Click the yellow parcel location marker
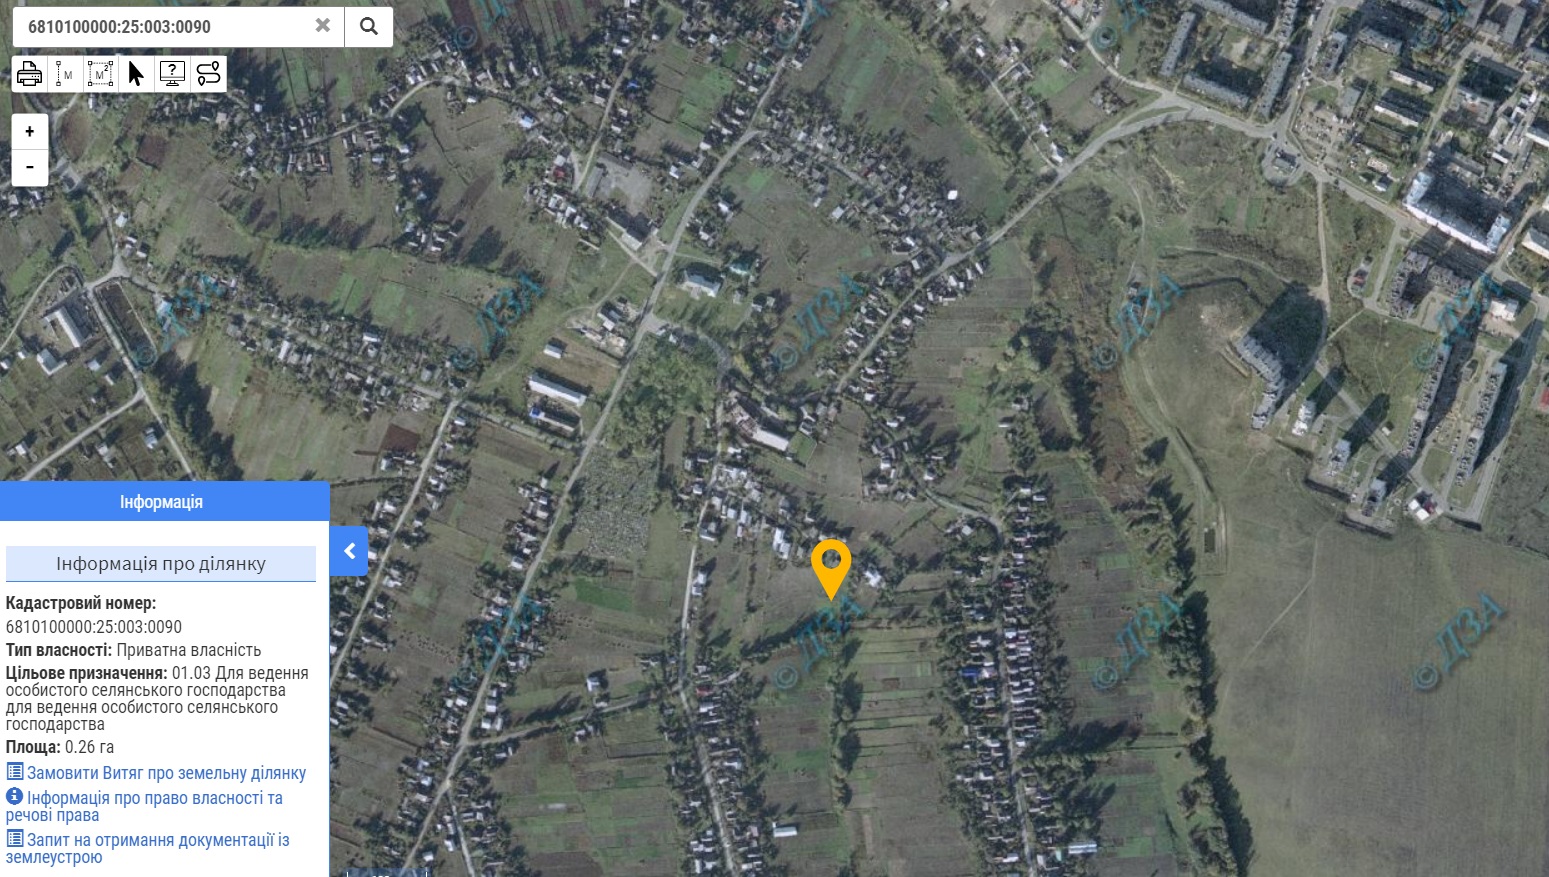1549x877 pixels. tap(830, 567)
